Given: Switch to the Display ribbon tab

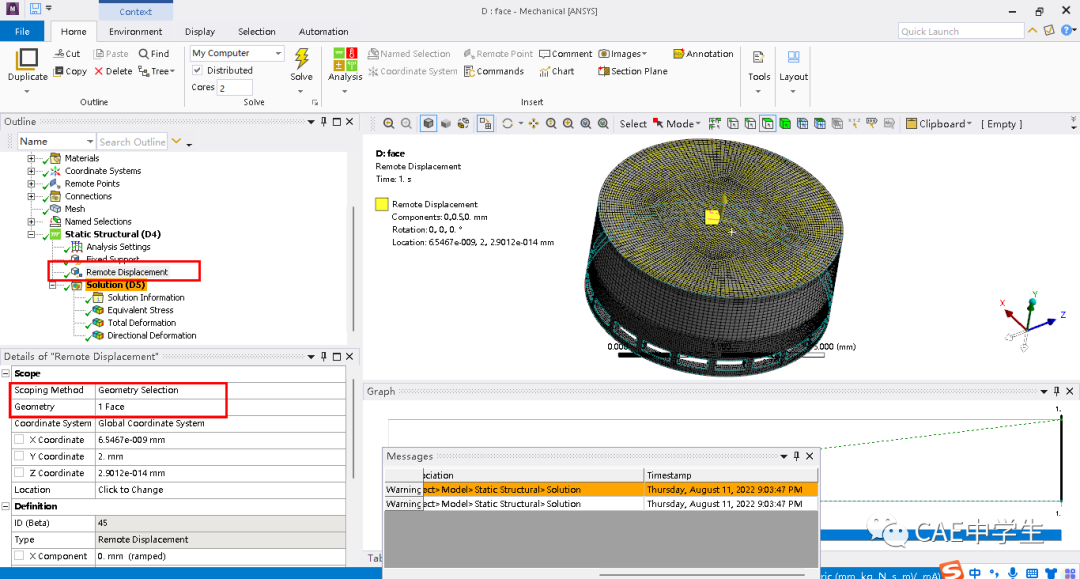Looking at the screenshot, I should click(x=200, y=31).
